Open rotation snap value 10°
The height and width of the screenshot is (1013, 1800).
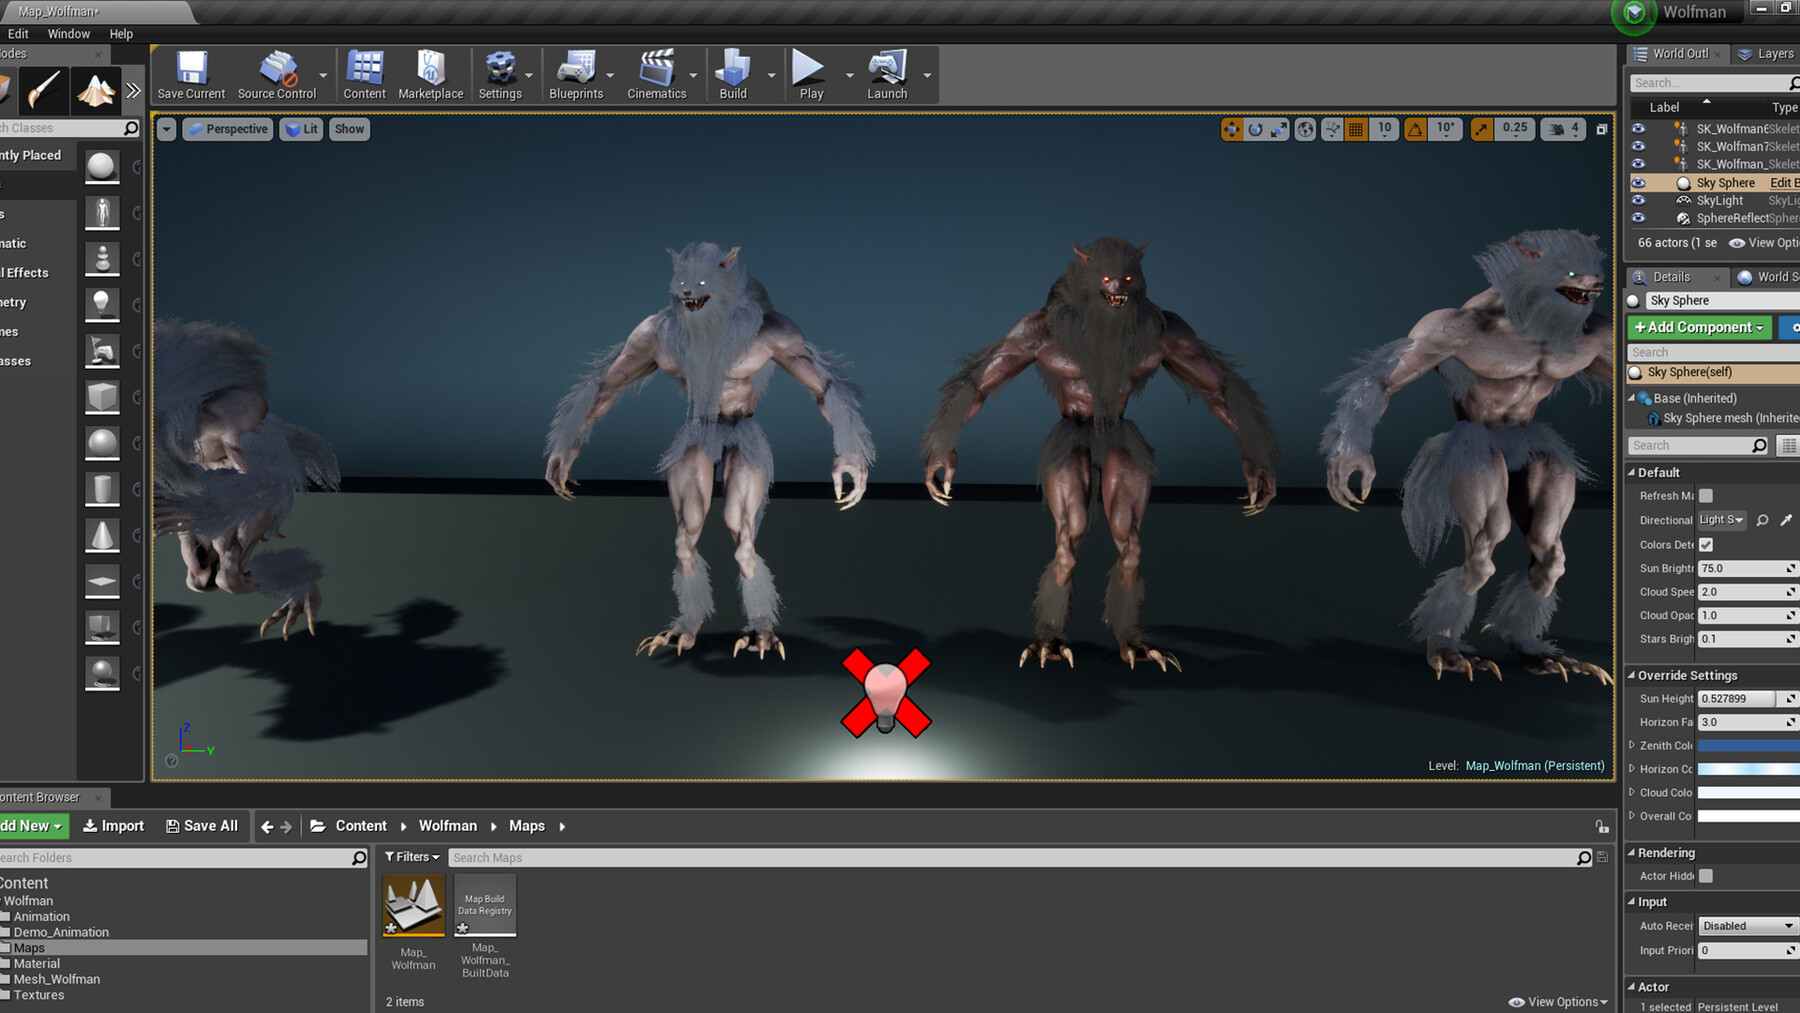(x=1446, y=128)
